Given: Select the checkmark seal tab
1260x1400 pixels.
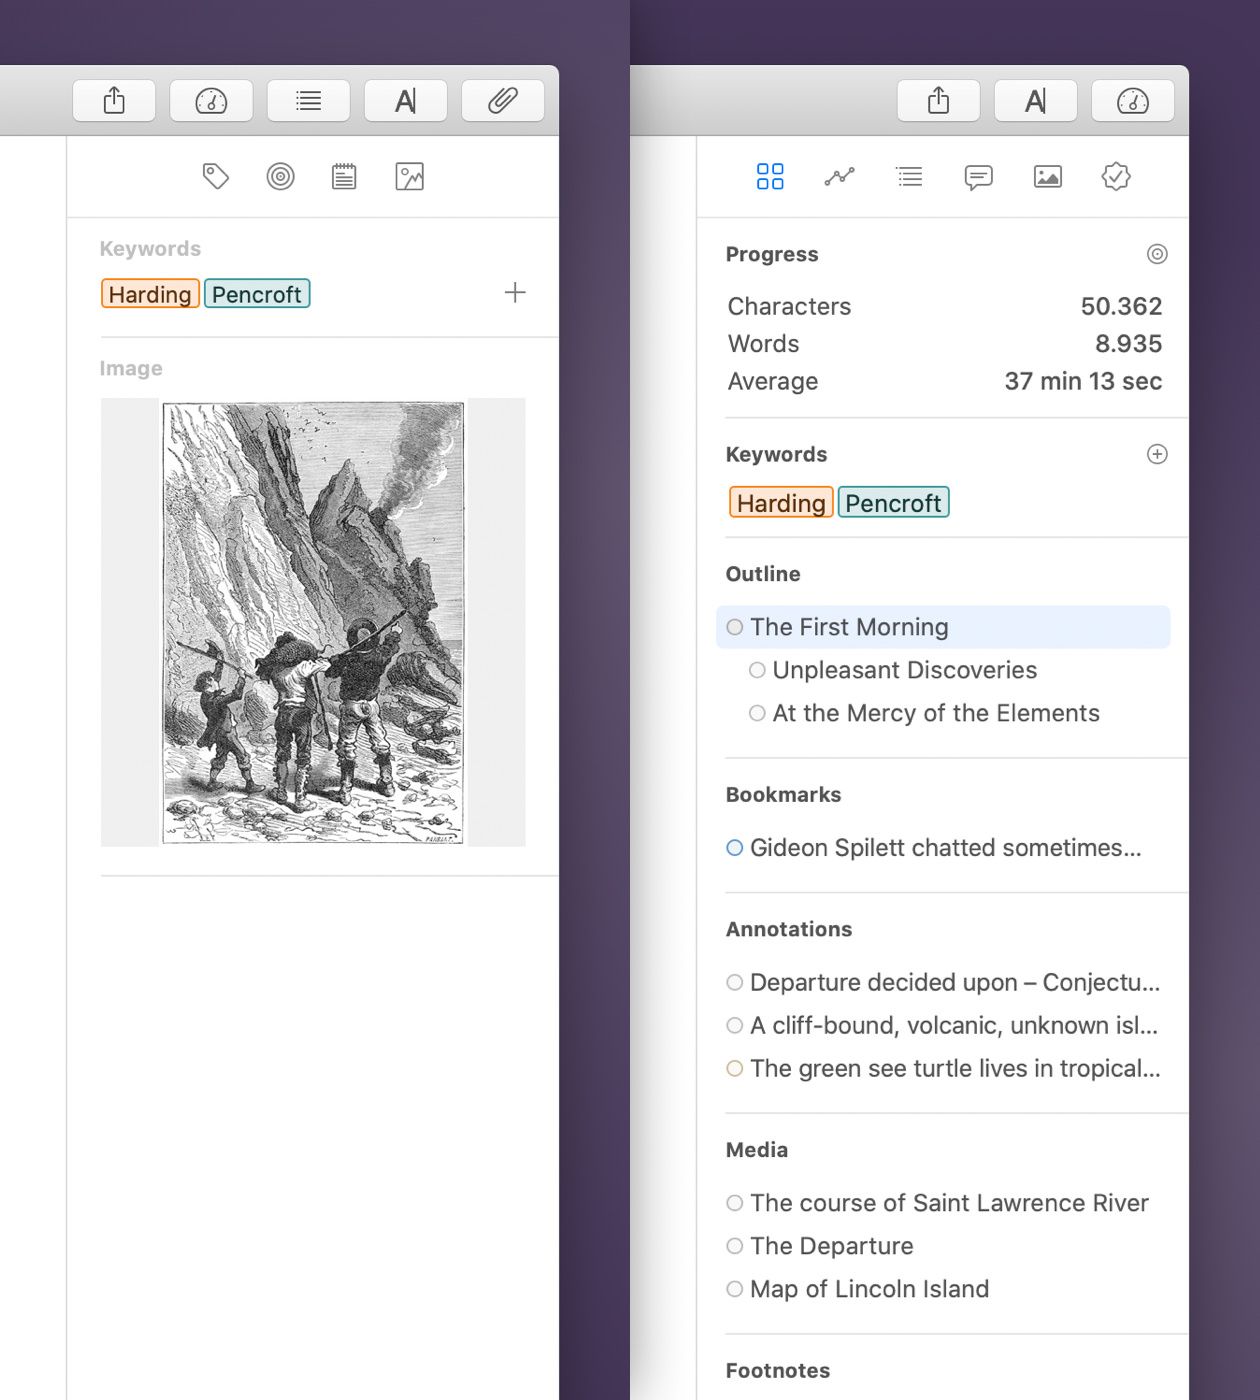Looking at the screenshot, I should coord(1116,177).
